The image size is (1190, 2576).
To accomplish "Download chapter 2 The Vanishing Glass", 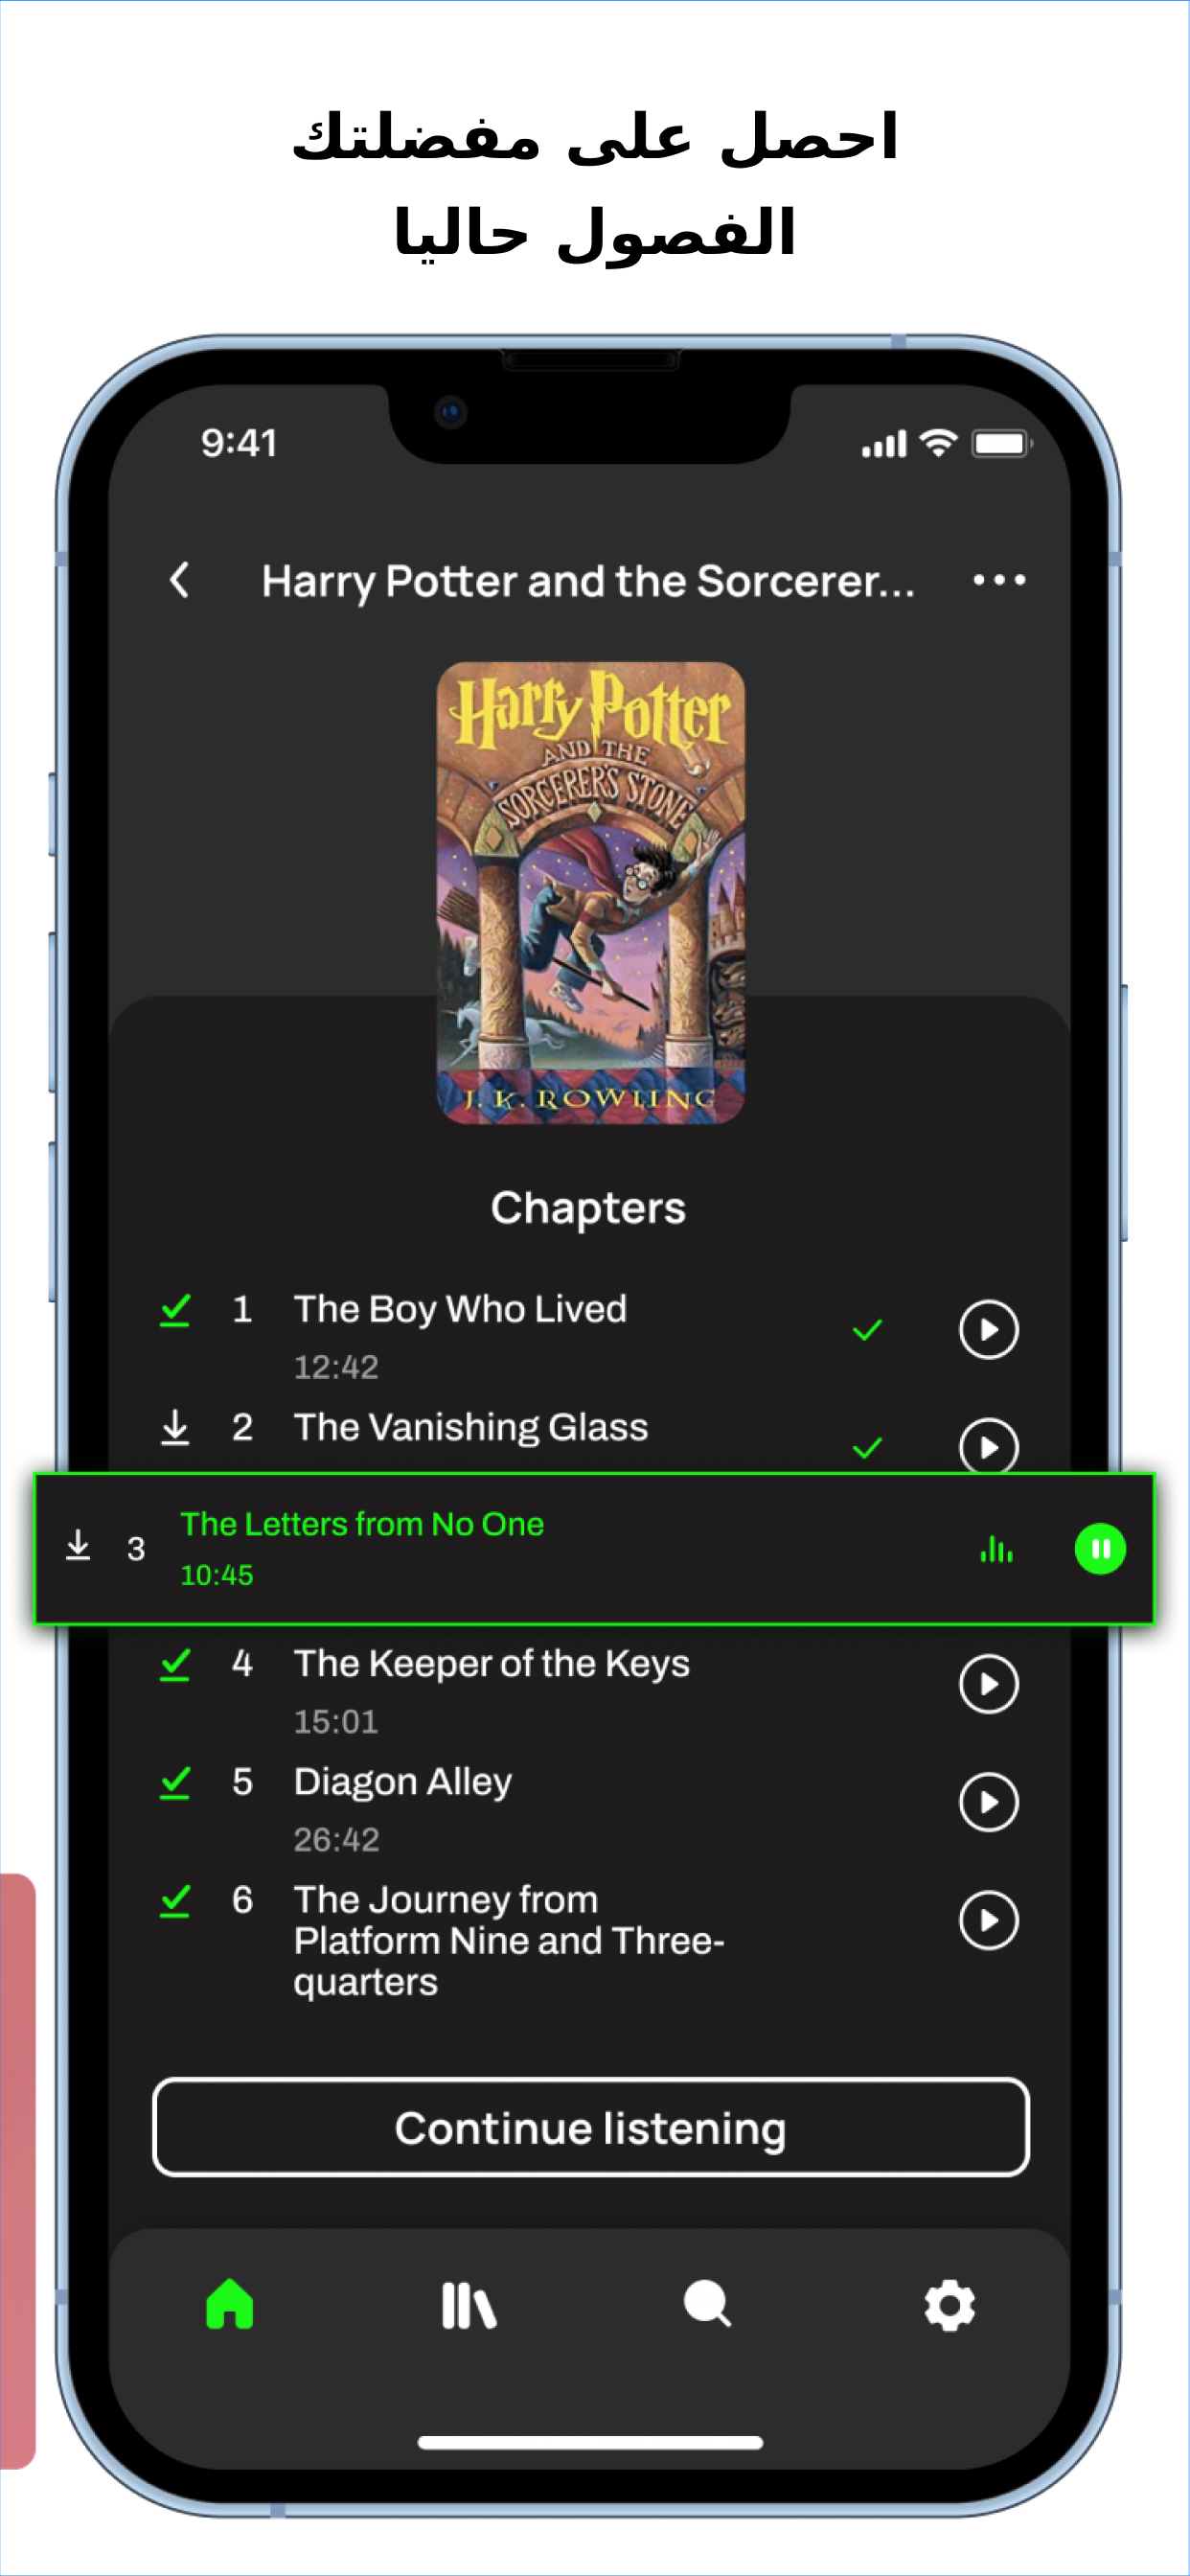I will click(x=175, y=1428).
